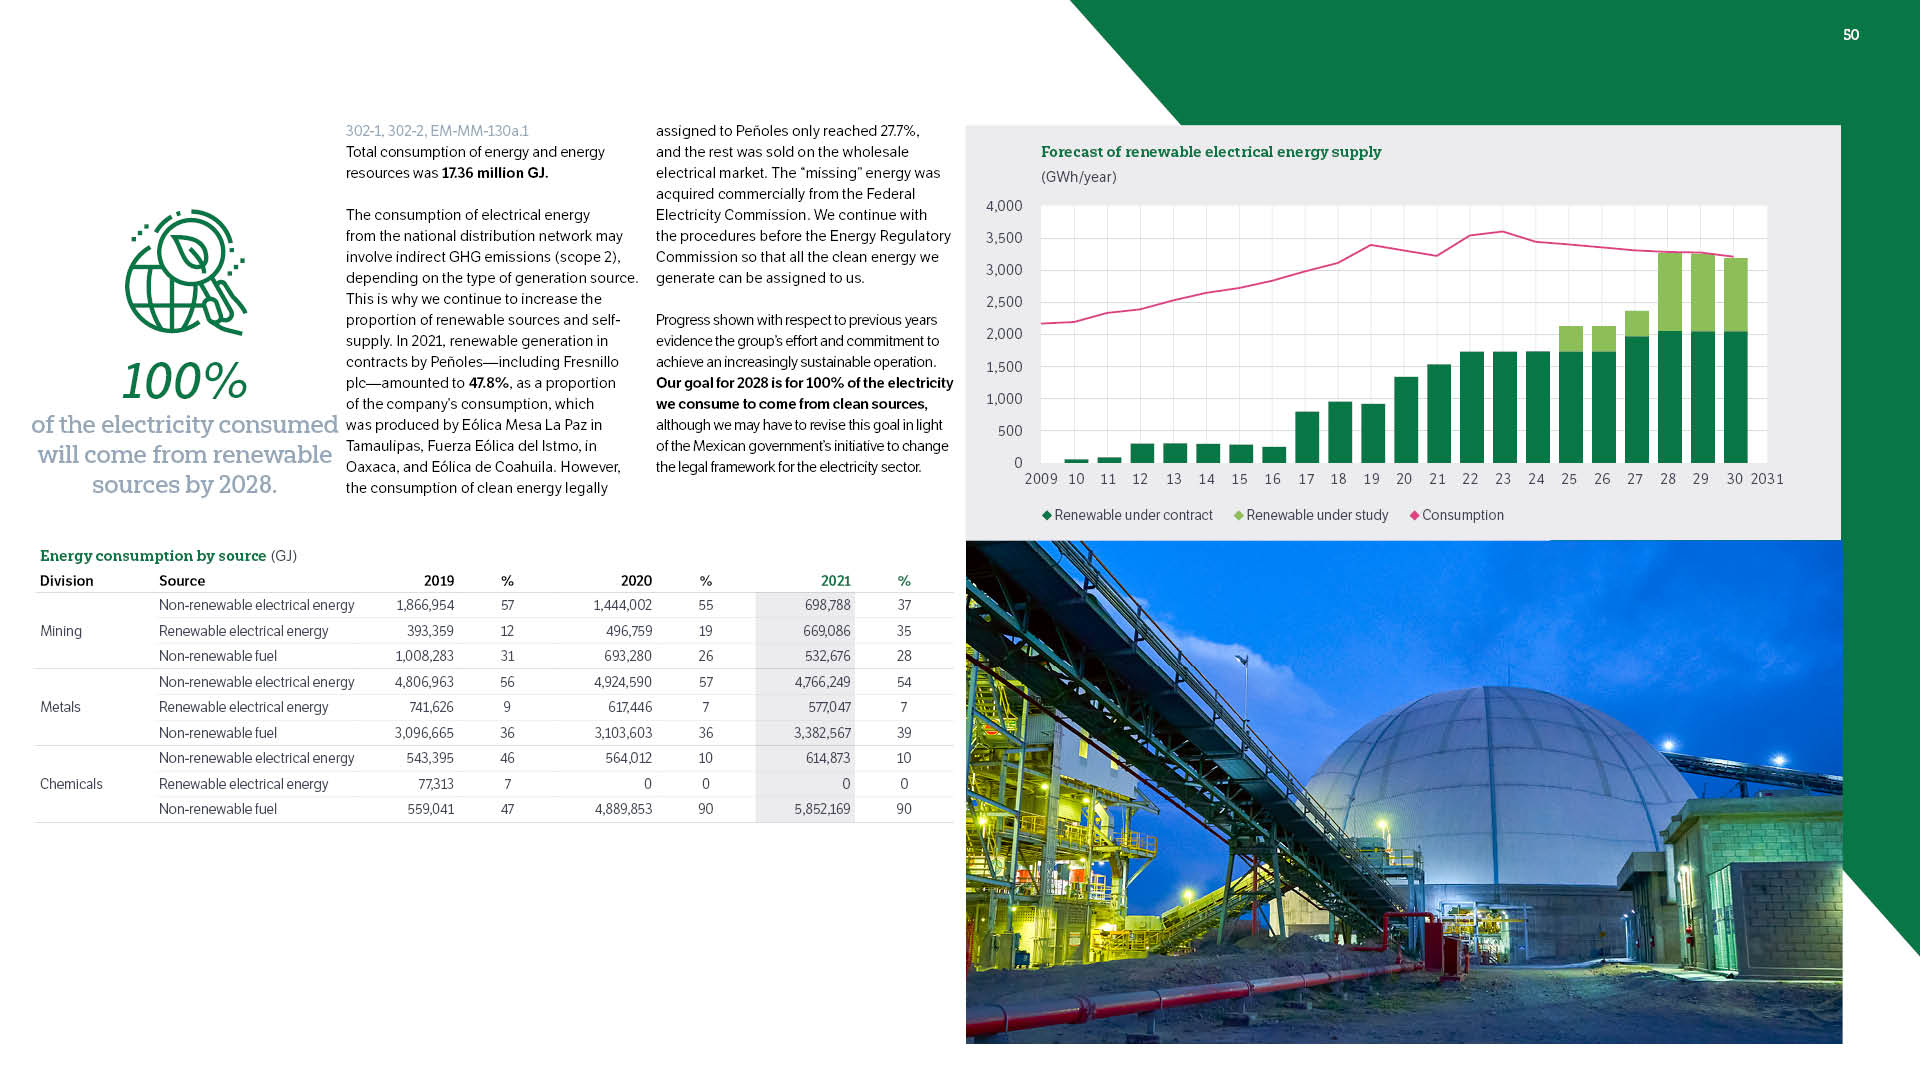Click the Metals division label
Image resolution: width=1920 pixels, height=1080 pixels.
[60, 707]
